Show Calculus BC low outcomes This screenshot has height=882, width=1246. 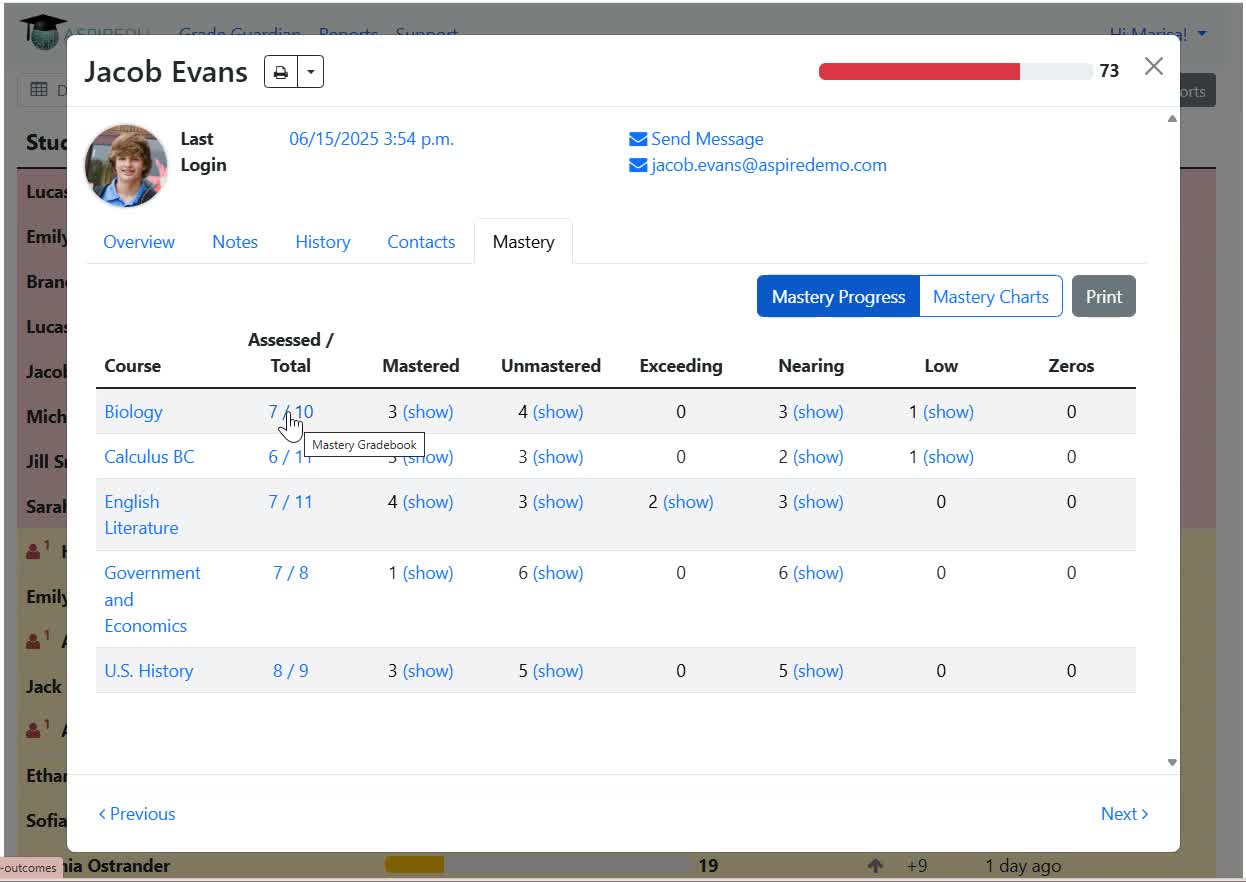948,457
